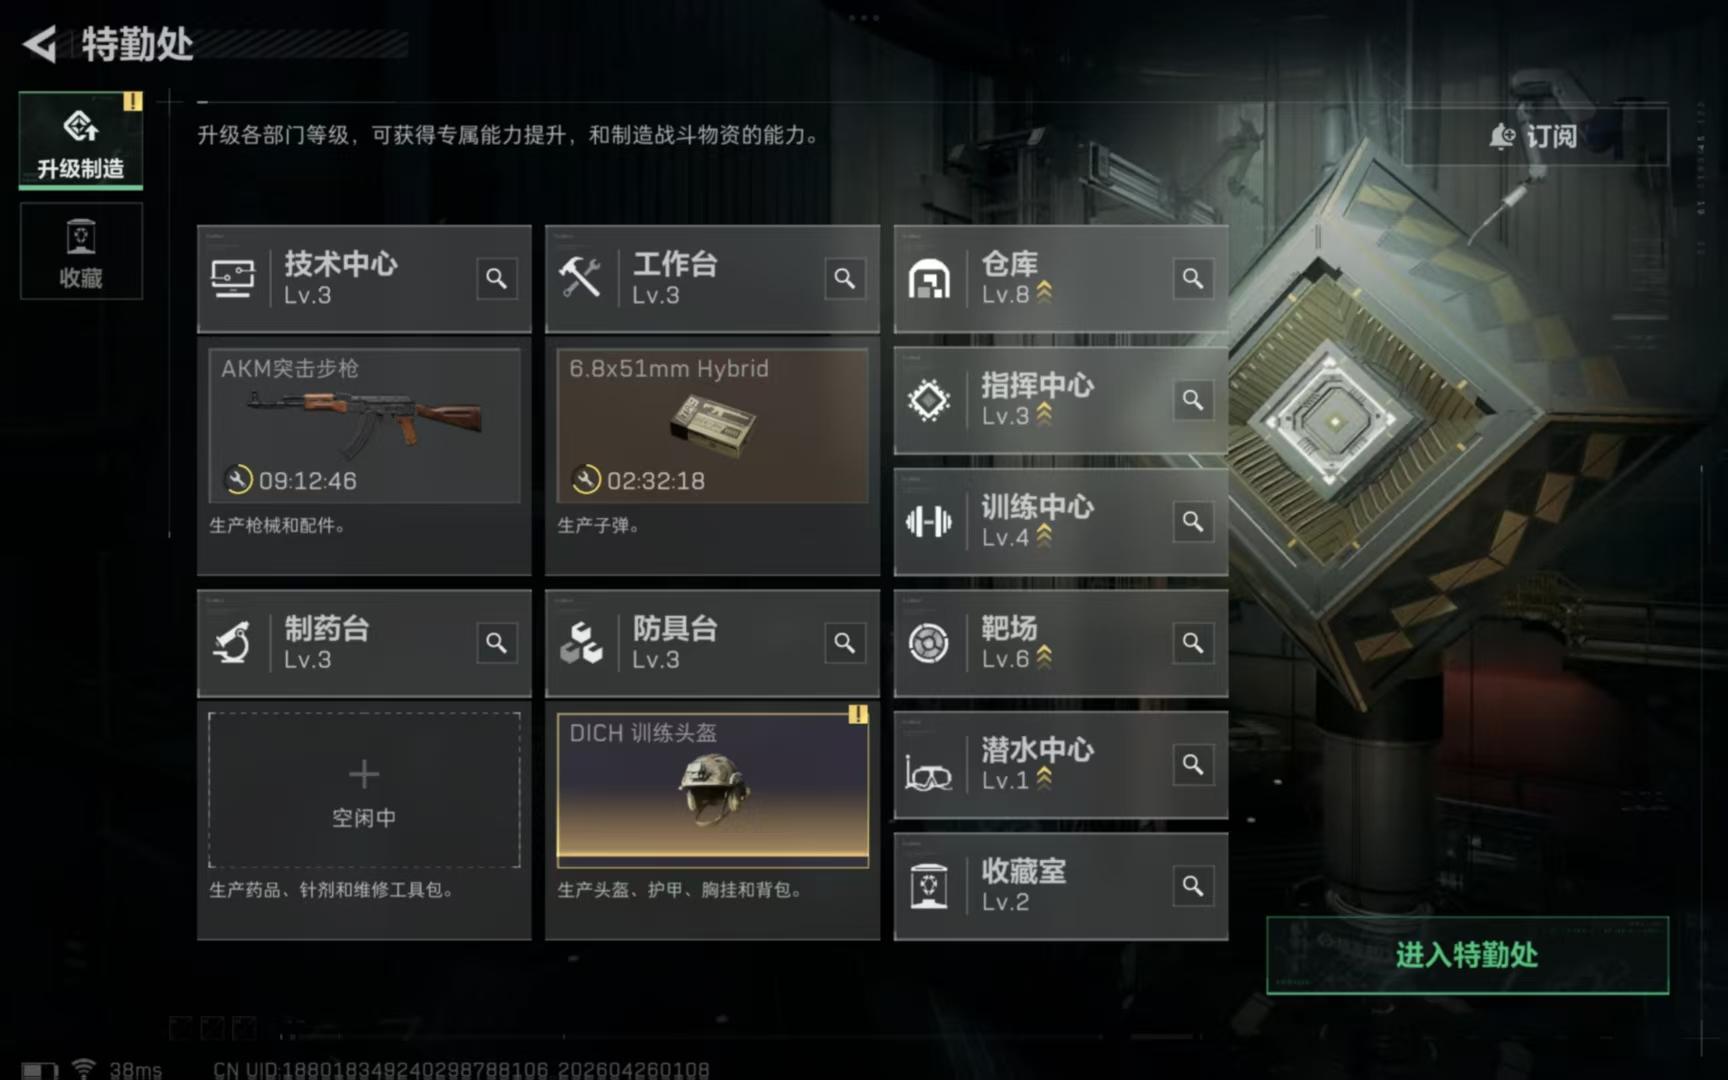Open the 6.8x51mm Hybrid ammo production slot

point(712,425)
